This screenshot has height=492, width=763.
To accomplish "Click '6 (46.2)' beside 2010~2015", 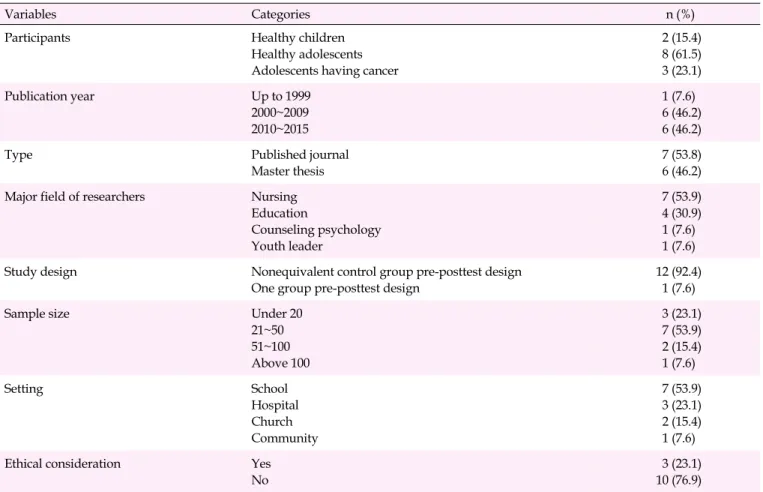I will coord(681,129).
